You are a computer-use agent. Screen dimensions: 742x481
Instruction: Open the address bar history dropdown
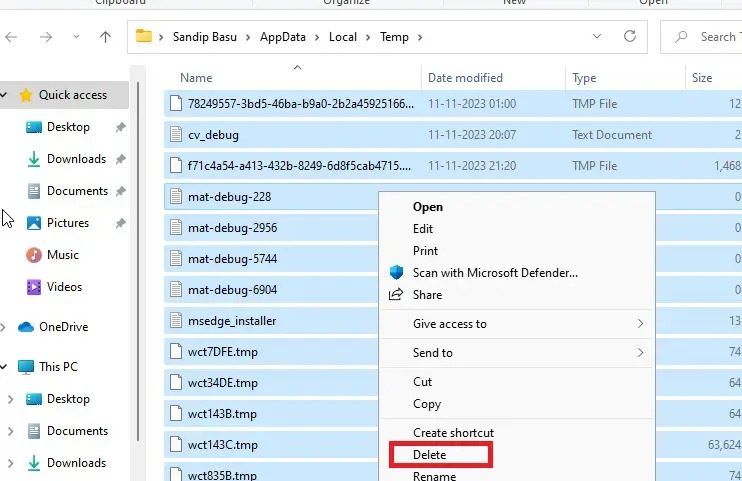pyautogui.click(x=597, y=36)
